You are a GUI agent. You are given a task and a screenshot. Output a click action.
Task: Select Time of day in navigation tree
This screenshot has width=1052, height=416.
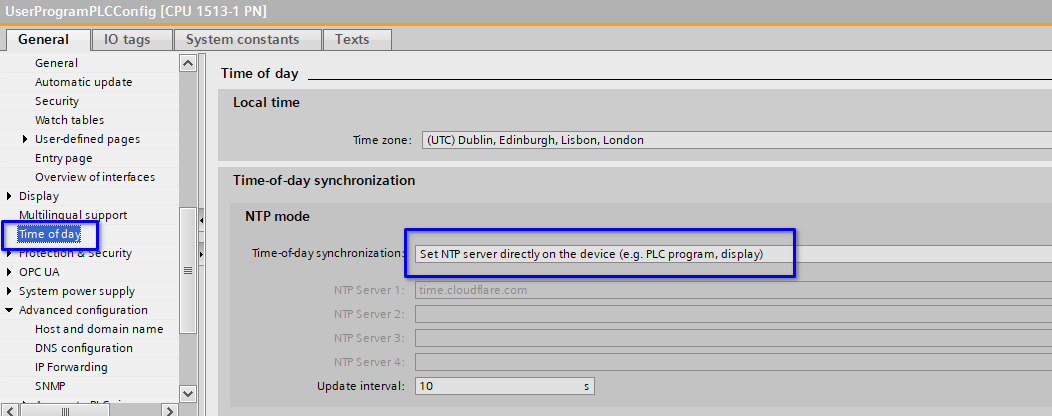click(x=50, y=234)
